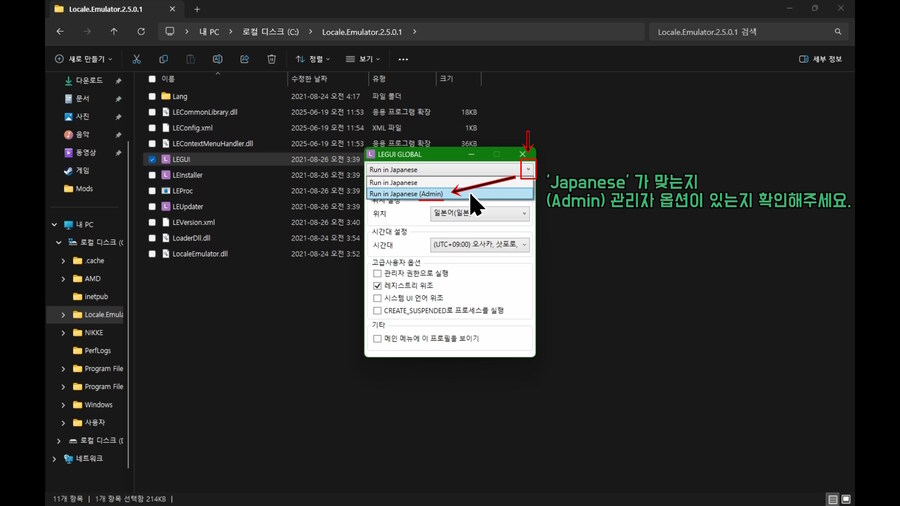
Task: Uncheck the LEGUI file checkbox
Action: pyautogui.click(x=152, y=159)
